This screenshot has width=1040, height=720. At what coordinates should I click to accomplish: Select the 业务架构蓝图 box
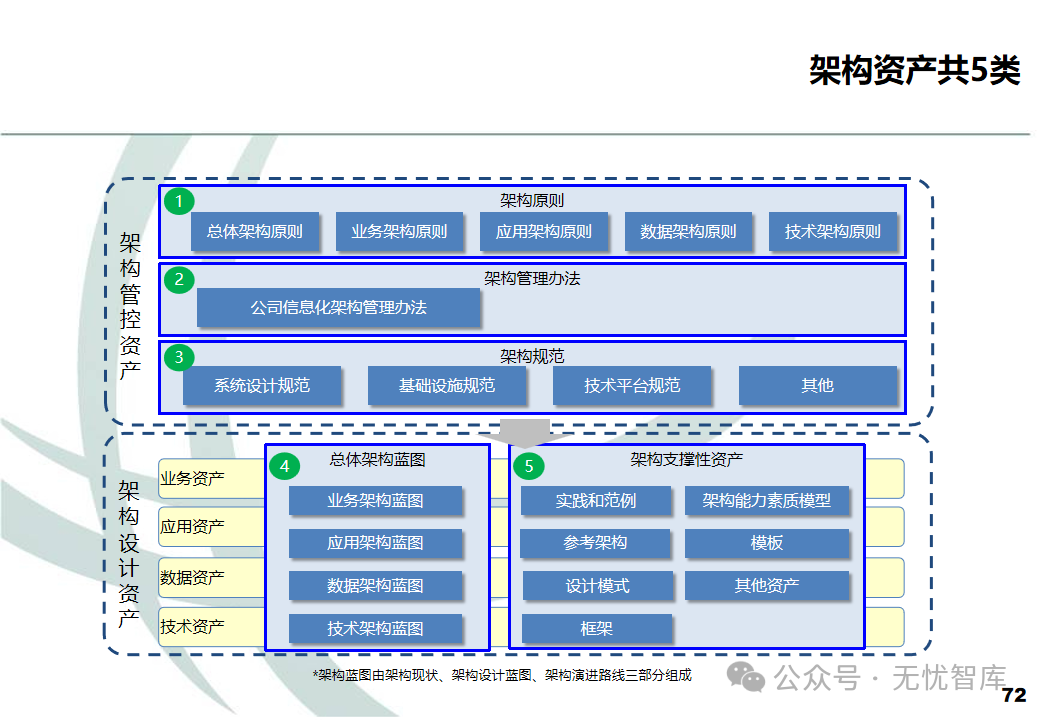(x=375, y=501)
